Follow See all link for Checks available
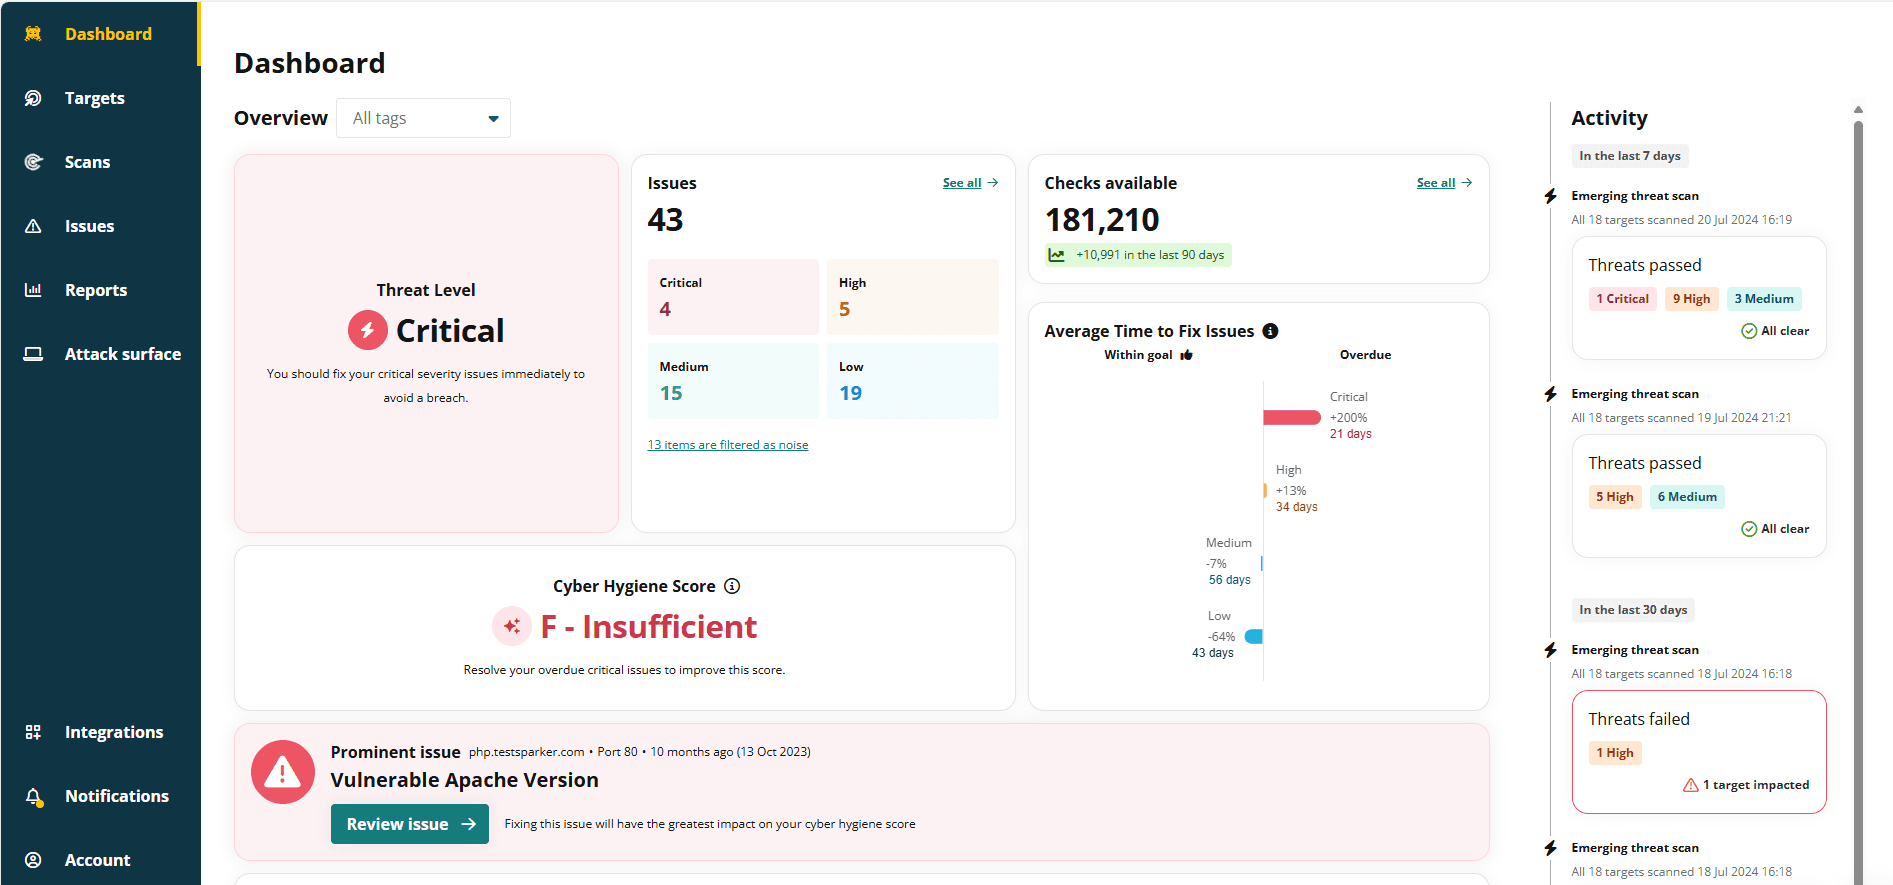The width and height of the screenshot is (1893, 885). (x=1443, y=183)
